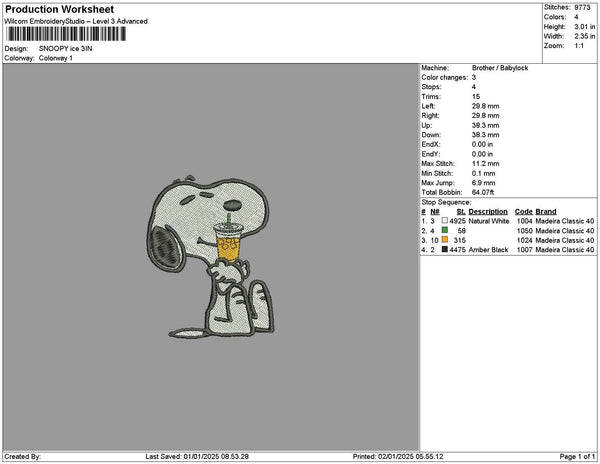Select the "Colorway 1" value
The image size is (600, 464).
[x=55, y=58]
